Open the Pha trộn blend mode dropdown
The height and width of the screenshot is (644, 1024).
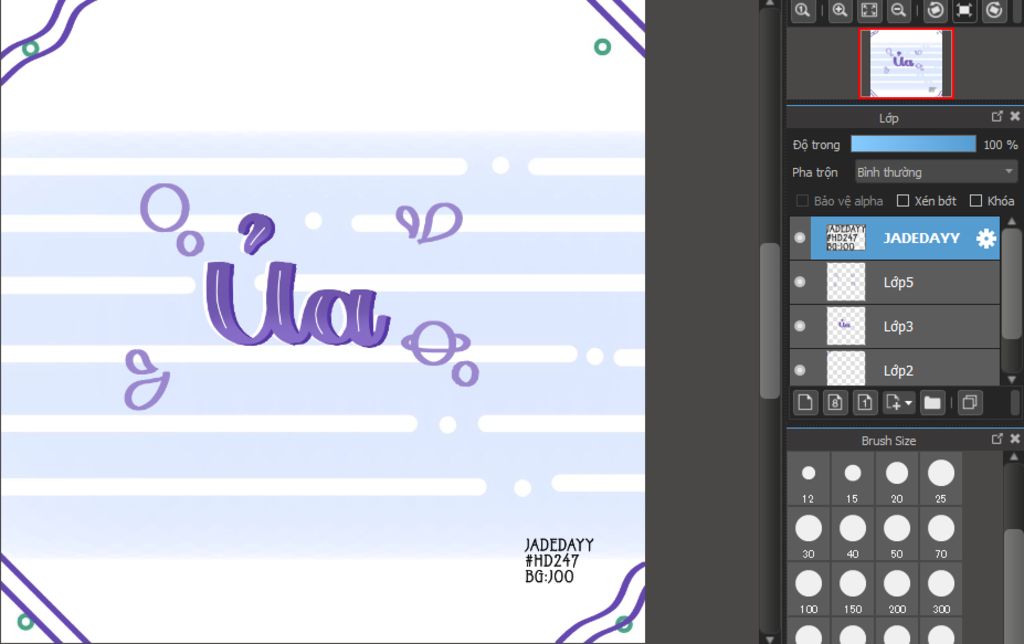(x=936, y=172)
